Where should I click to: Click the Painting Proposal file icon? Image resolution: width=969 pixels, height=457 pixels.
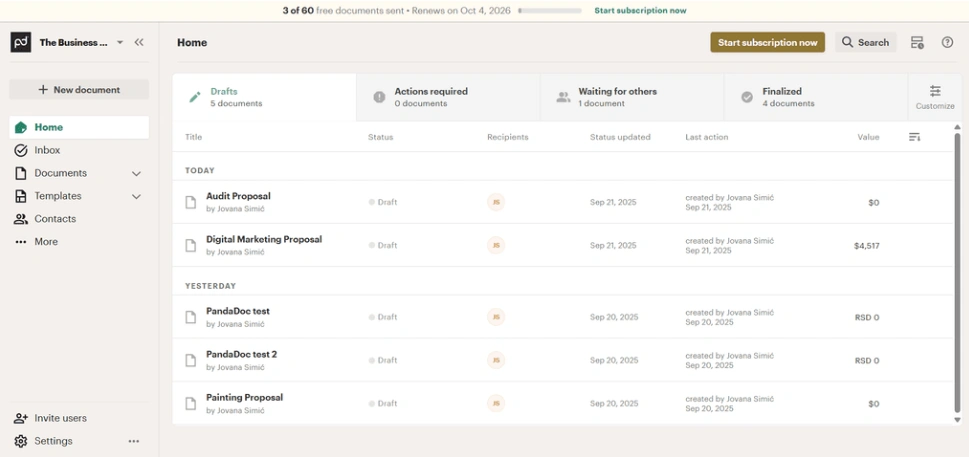[x=191, y=404]
